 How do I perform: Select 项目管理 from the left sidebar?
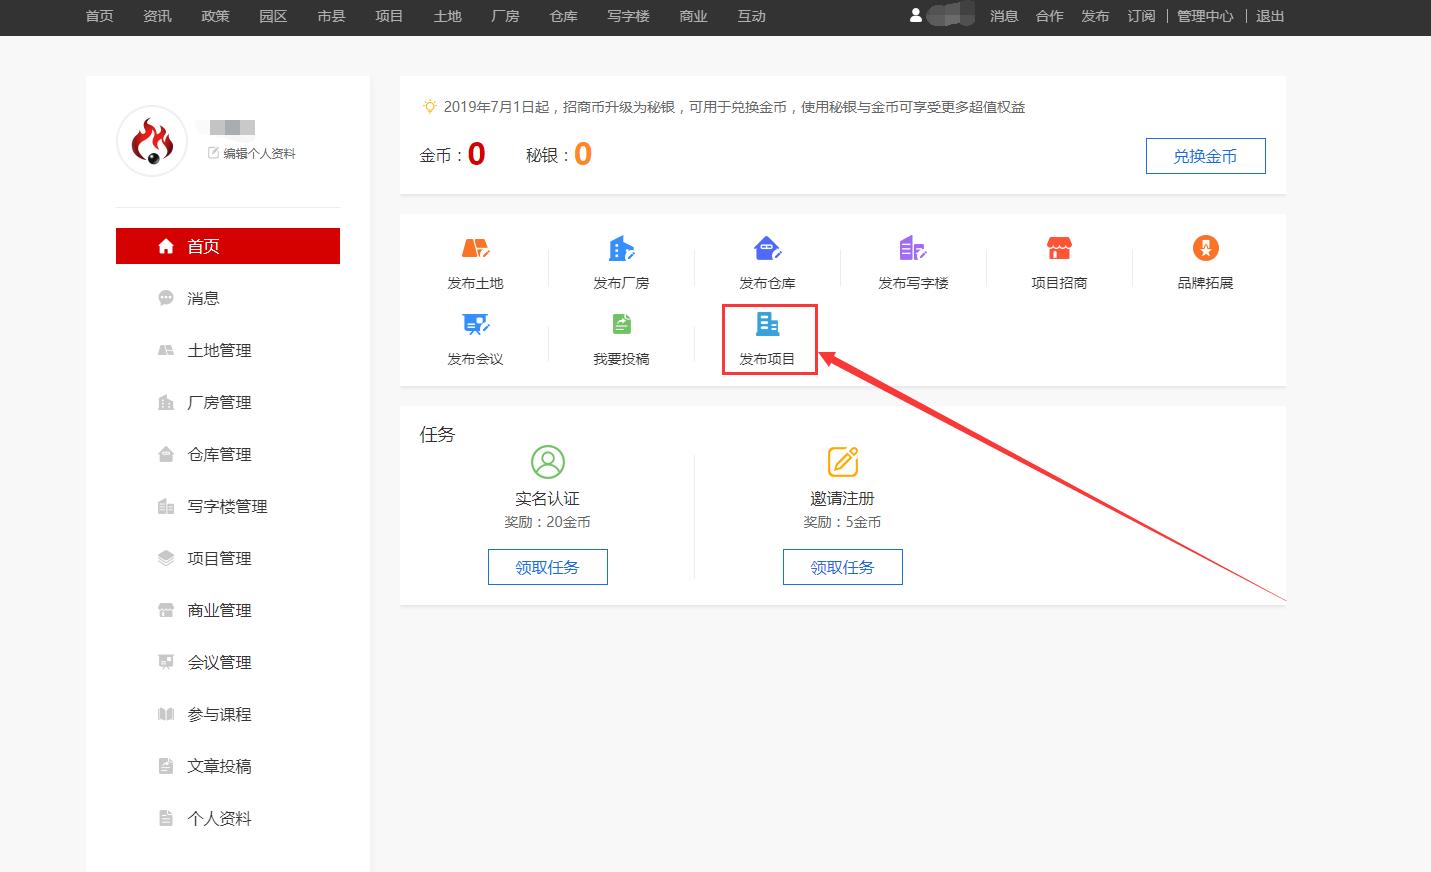point(219,558)
